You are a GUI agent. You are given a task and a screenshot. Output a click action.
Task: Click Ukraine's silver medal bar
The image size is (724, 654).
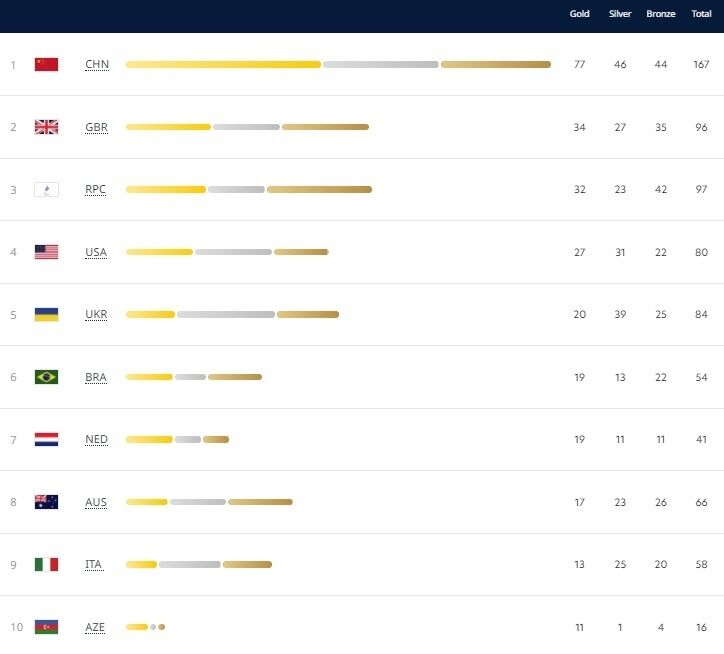(x=226, y=314)
